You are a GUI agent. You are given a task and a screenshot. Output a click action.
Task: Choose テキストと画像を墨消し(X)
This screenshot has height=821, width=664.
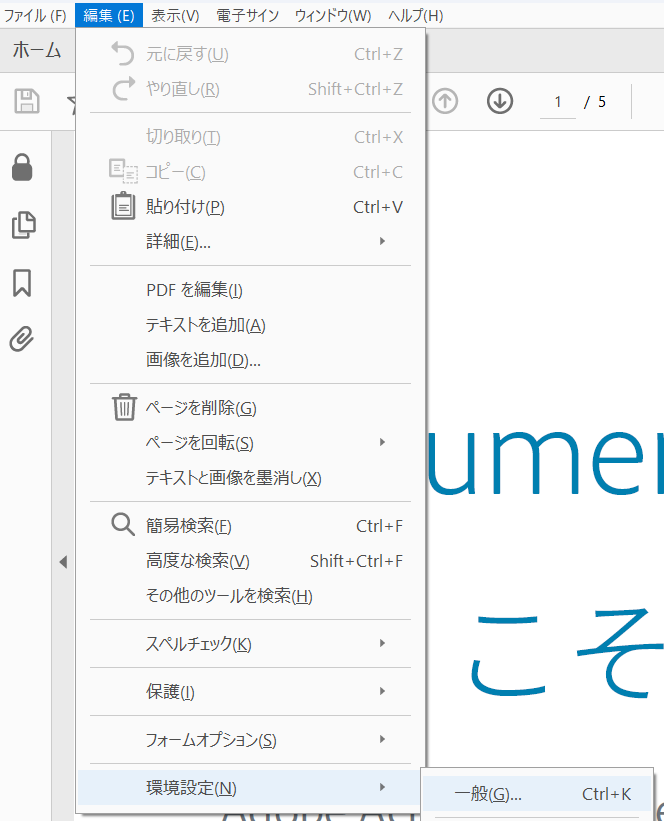[x=250, y=478]
